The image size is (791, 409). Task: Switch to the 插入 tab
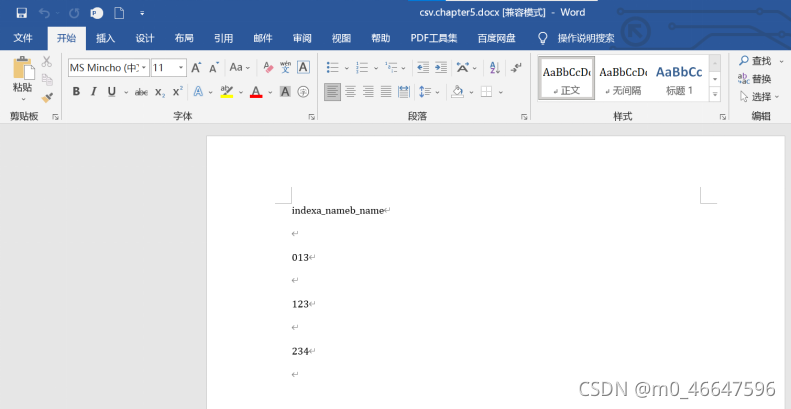point(105,38)
